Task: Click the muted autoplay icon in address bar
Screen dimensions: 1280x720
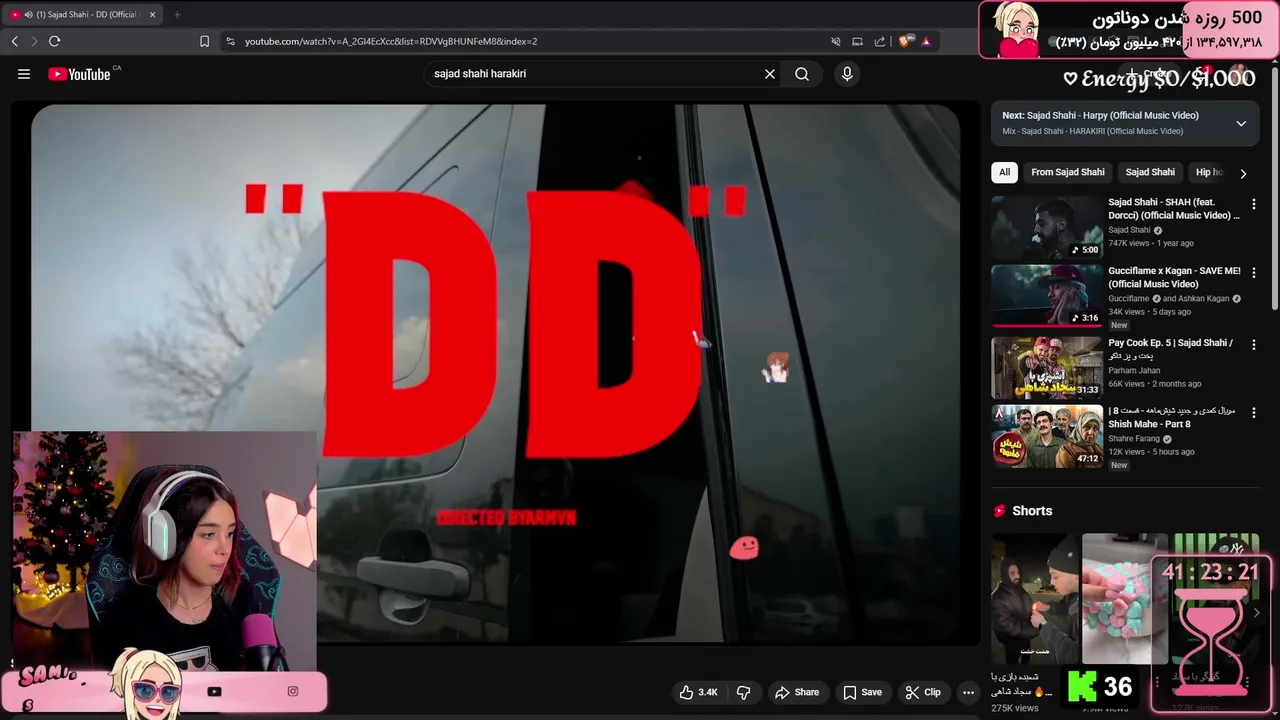Action: [x=836, y=41]
